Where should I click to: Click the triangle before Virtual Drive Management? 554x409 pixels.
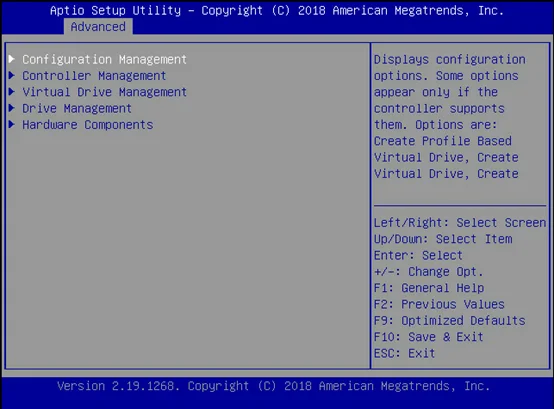click(12, 91)
